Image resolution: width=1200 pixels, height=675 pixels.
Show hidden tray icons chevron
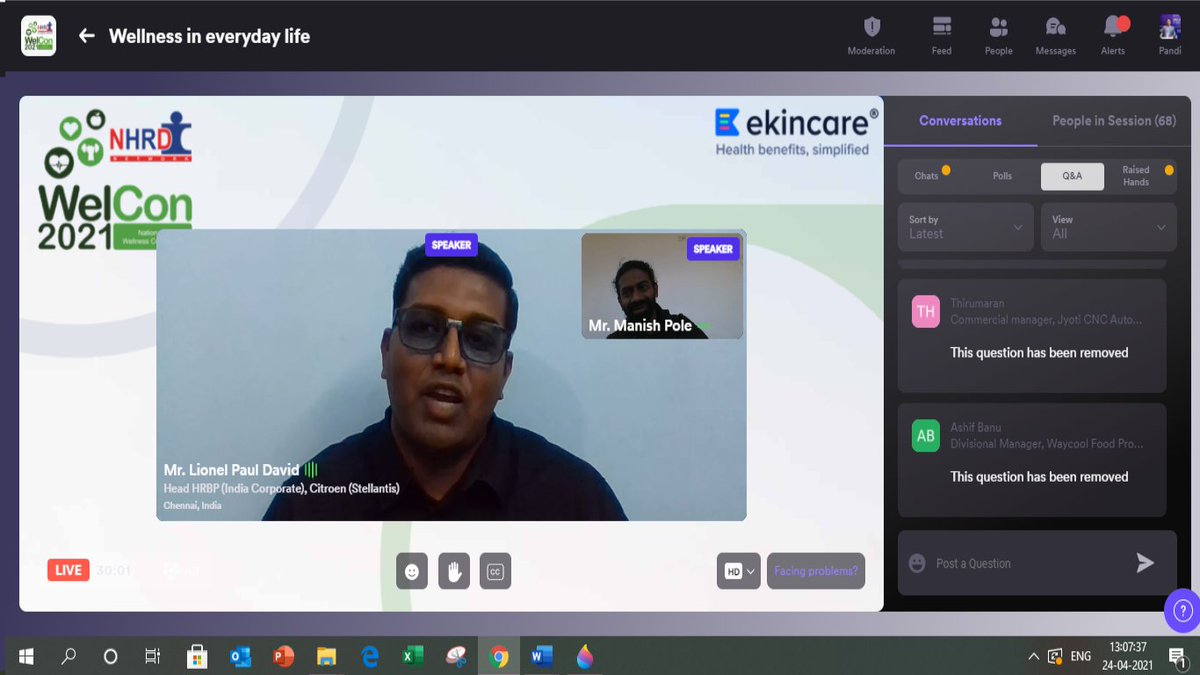tap(1033, 656)
